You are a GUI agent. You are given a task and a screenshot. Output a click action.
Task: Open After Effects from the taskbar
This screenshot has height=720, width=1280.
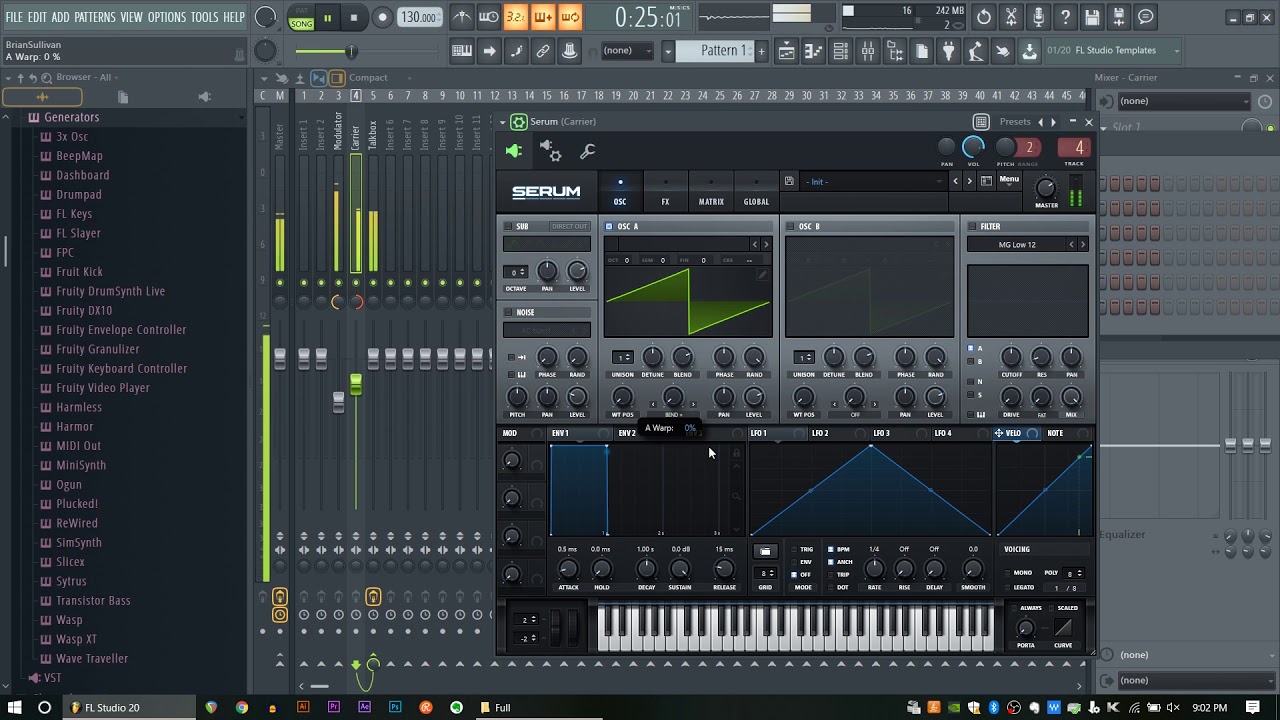click(x=364, y=707)
